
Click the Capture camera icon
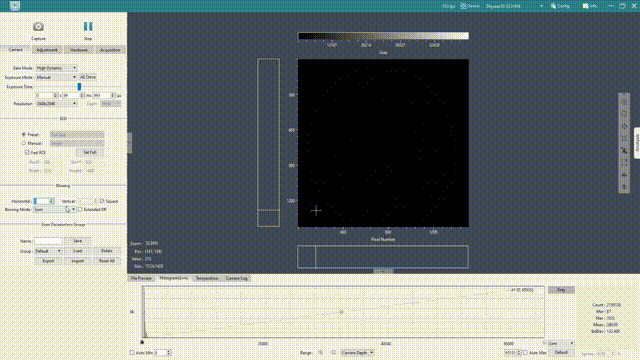pos(38,27)
